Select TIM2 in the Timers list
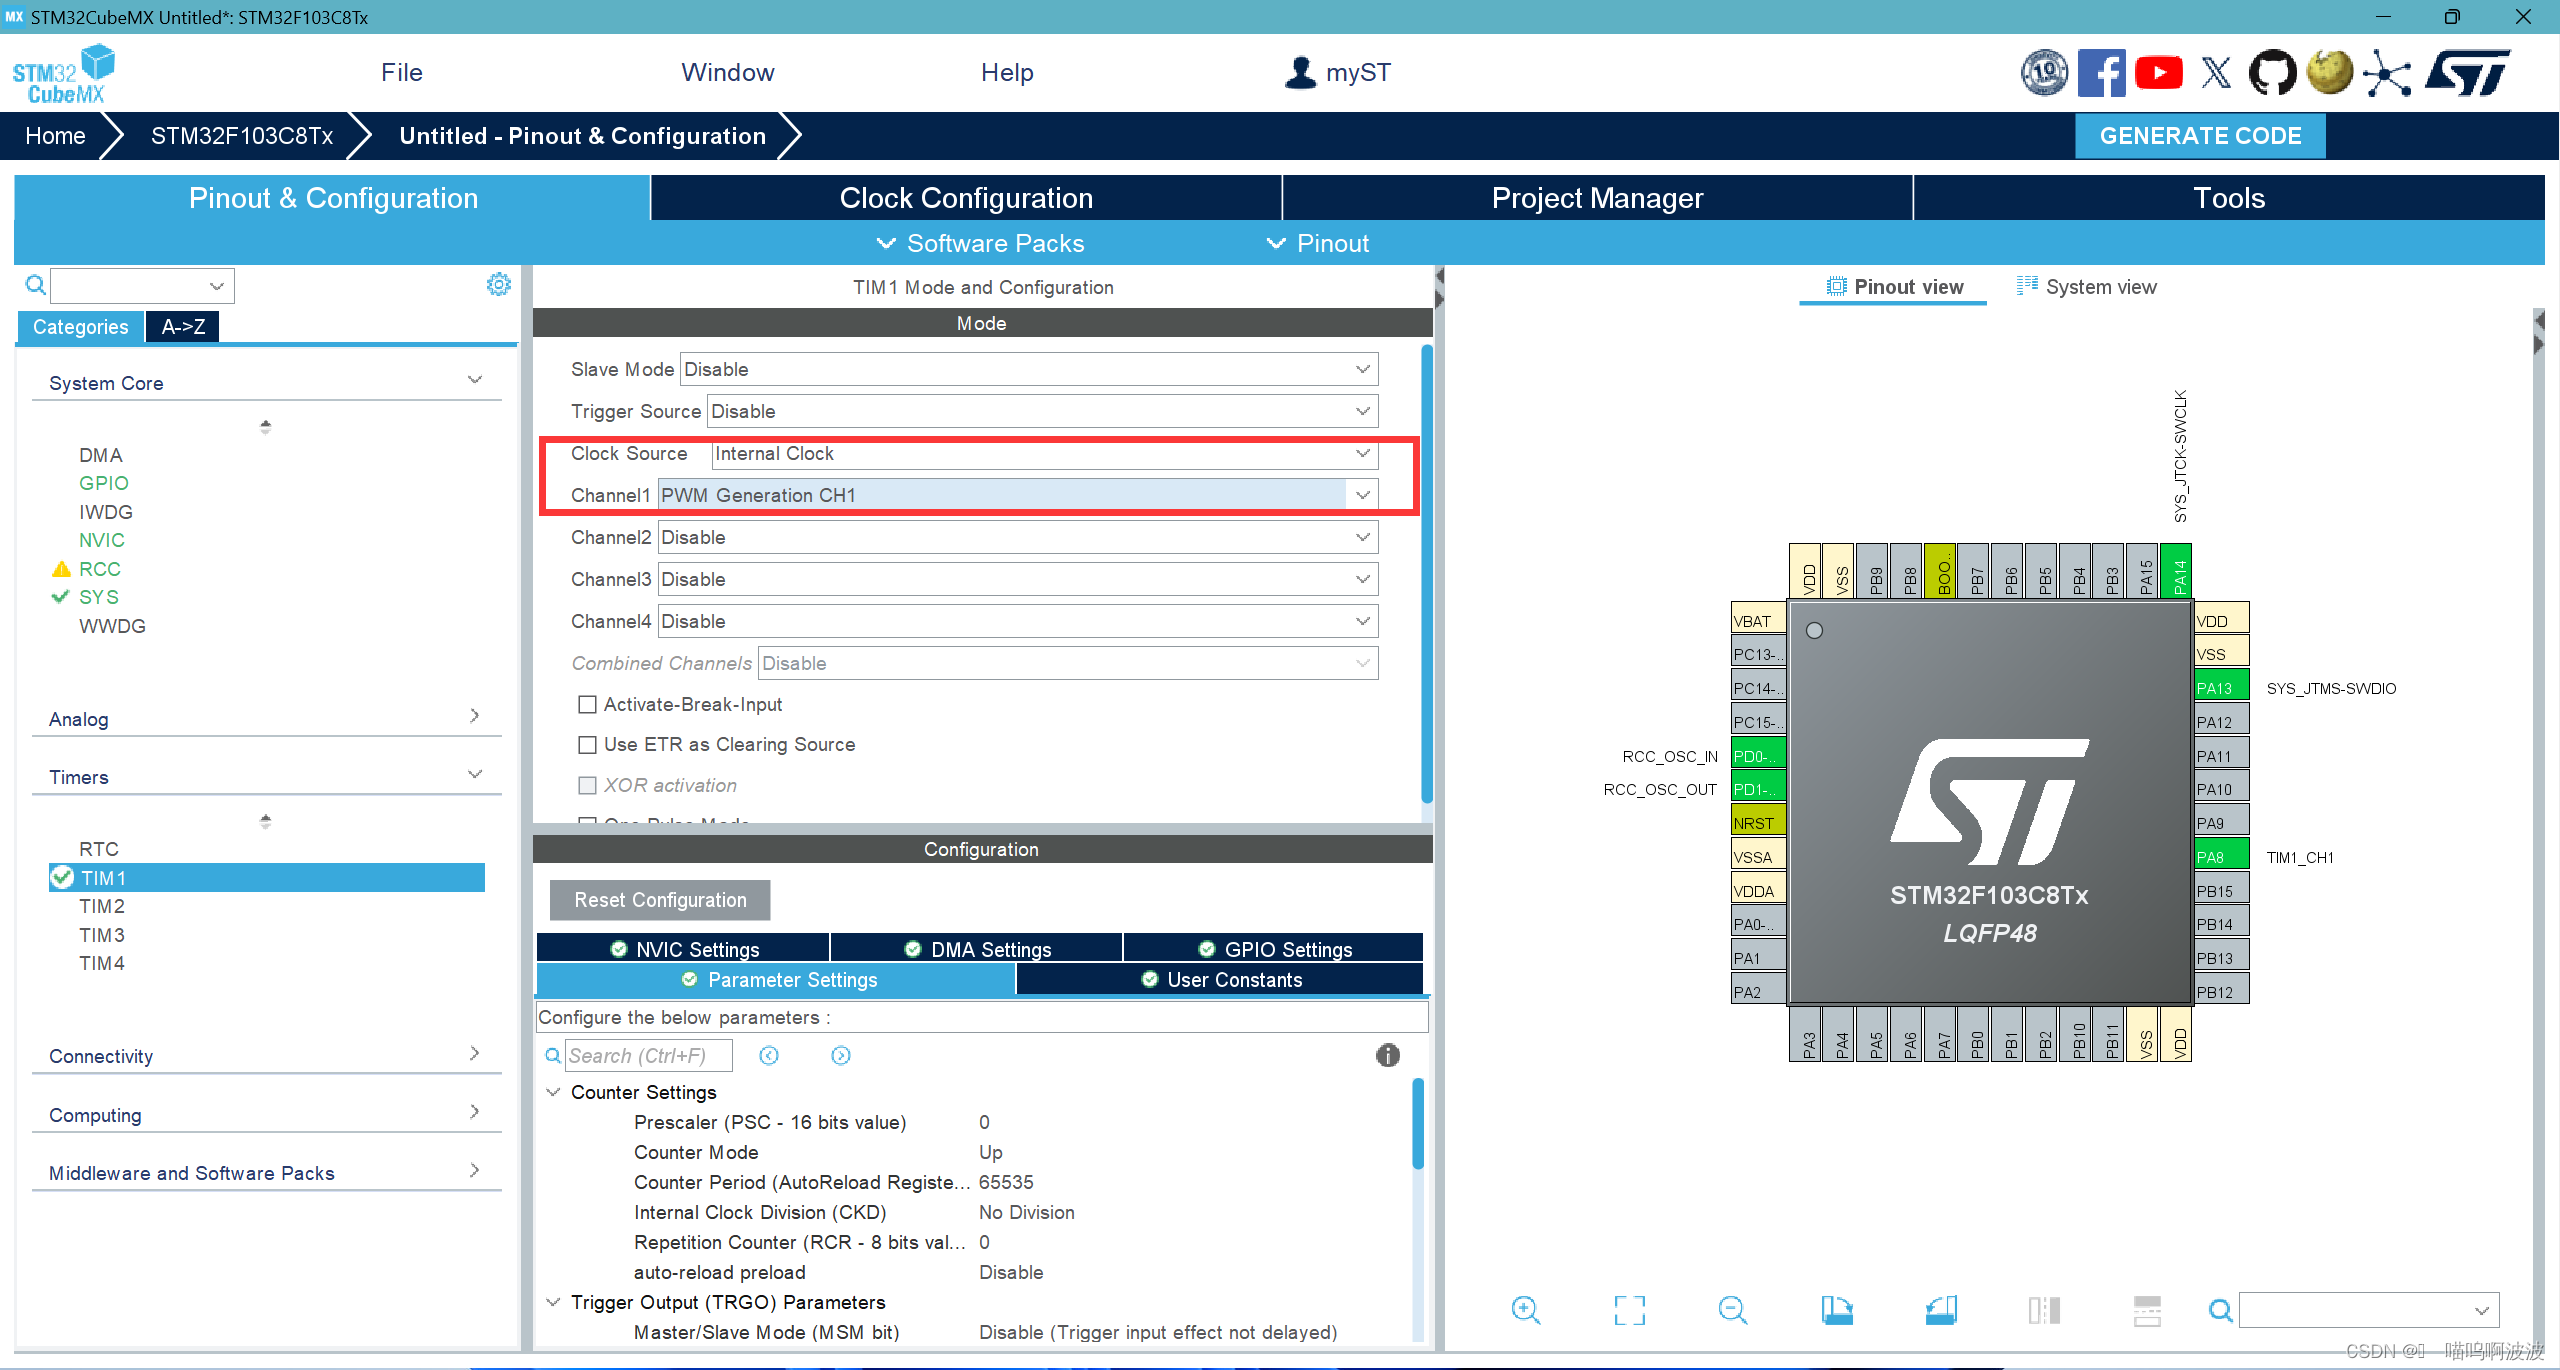2560x1370 pixels. 102,906
